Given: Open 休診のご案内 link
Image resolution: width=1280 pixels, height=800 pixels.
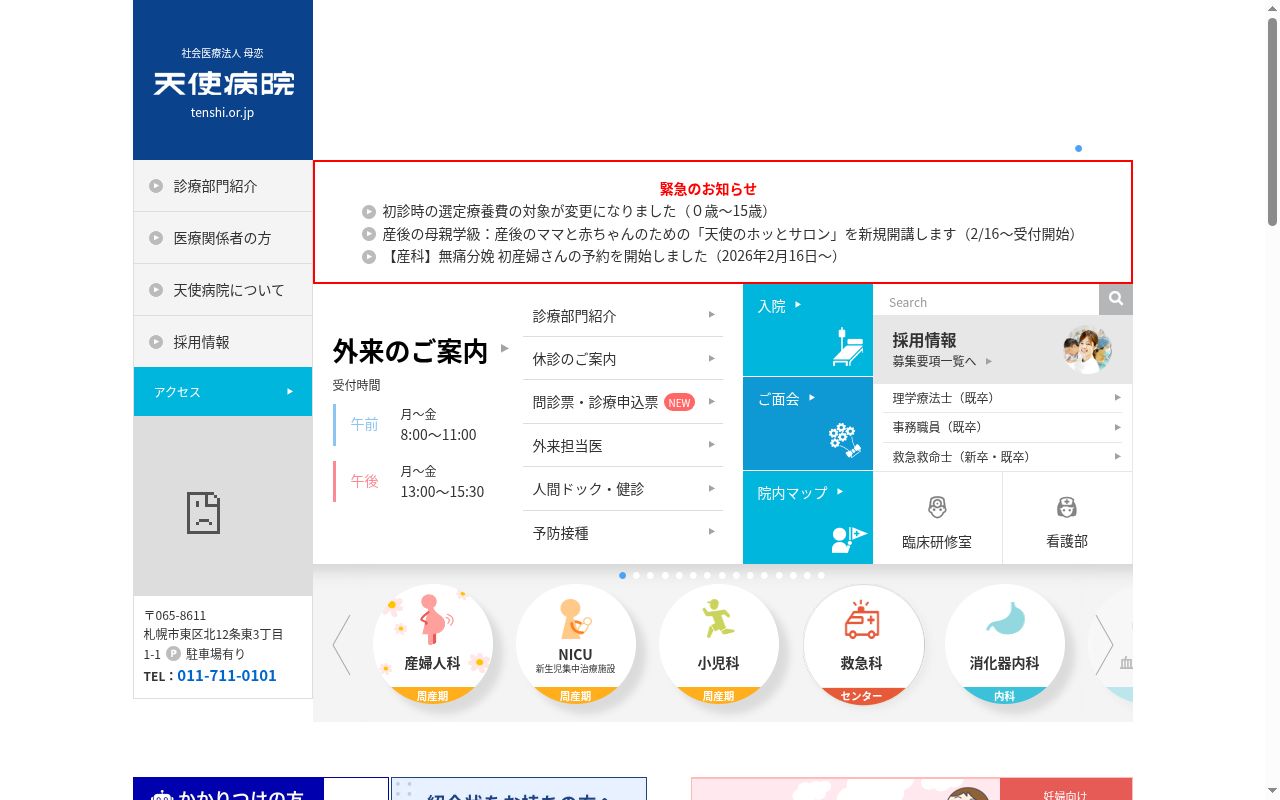Looking at the screenshot, I should pyautogui.click(x=623, y=359).
